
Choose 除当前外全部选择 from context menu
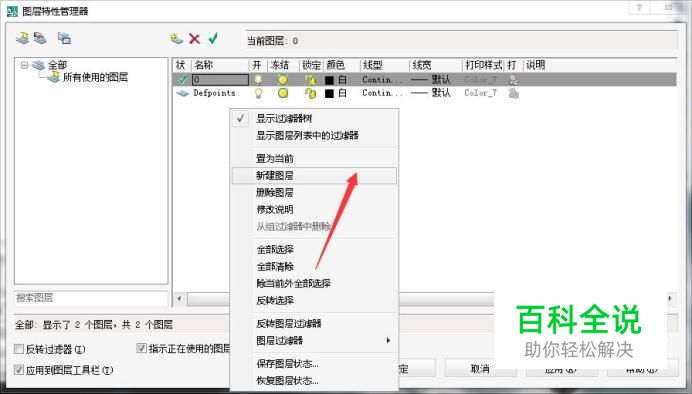[x=314, y=283]
